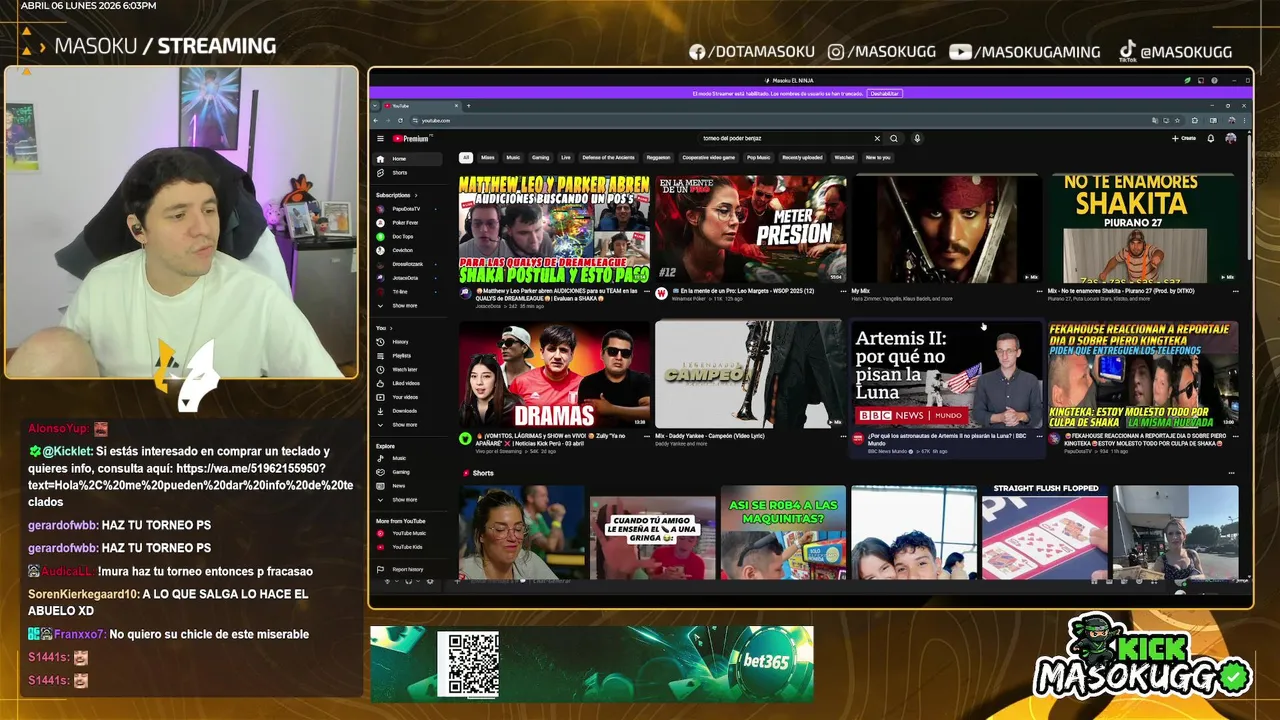Click the search magnifier button
Screen dimensions: 1280x720
coord(894,139)
